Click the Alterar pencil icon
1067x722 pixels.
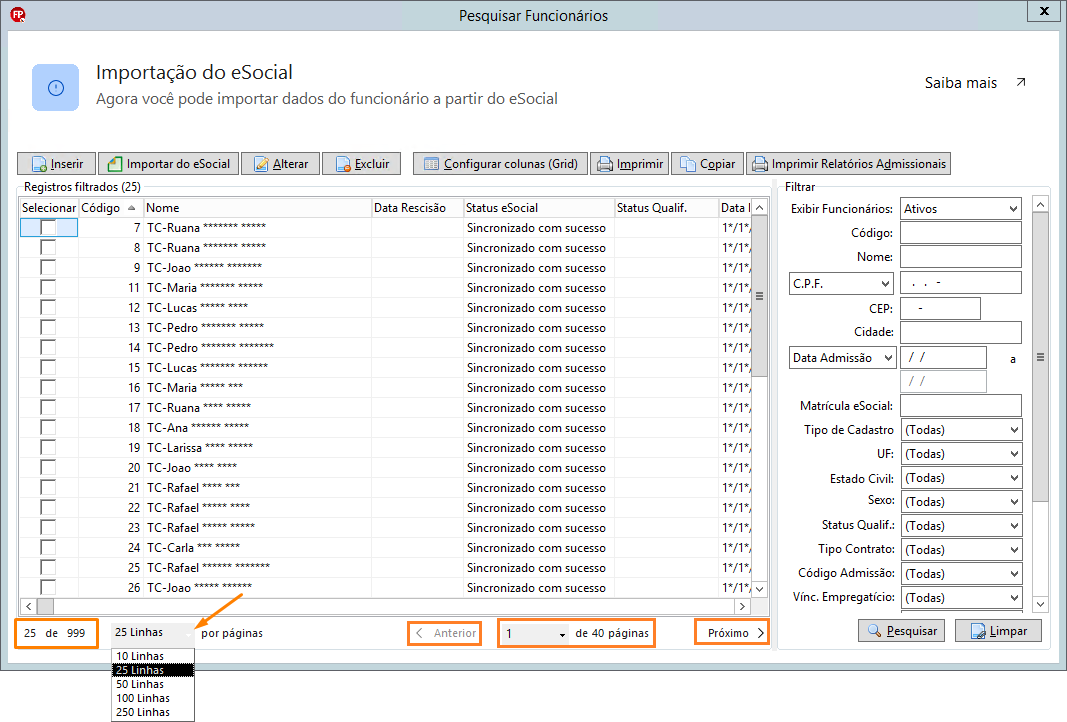click(261, 164)
